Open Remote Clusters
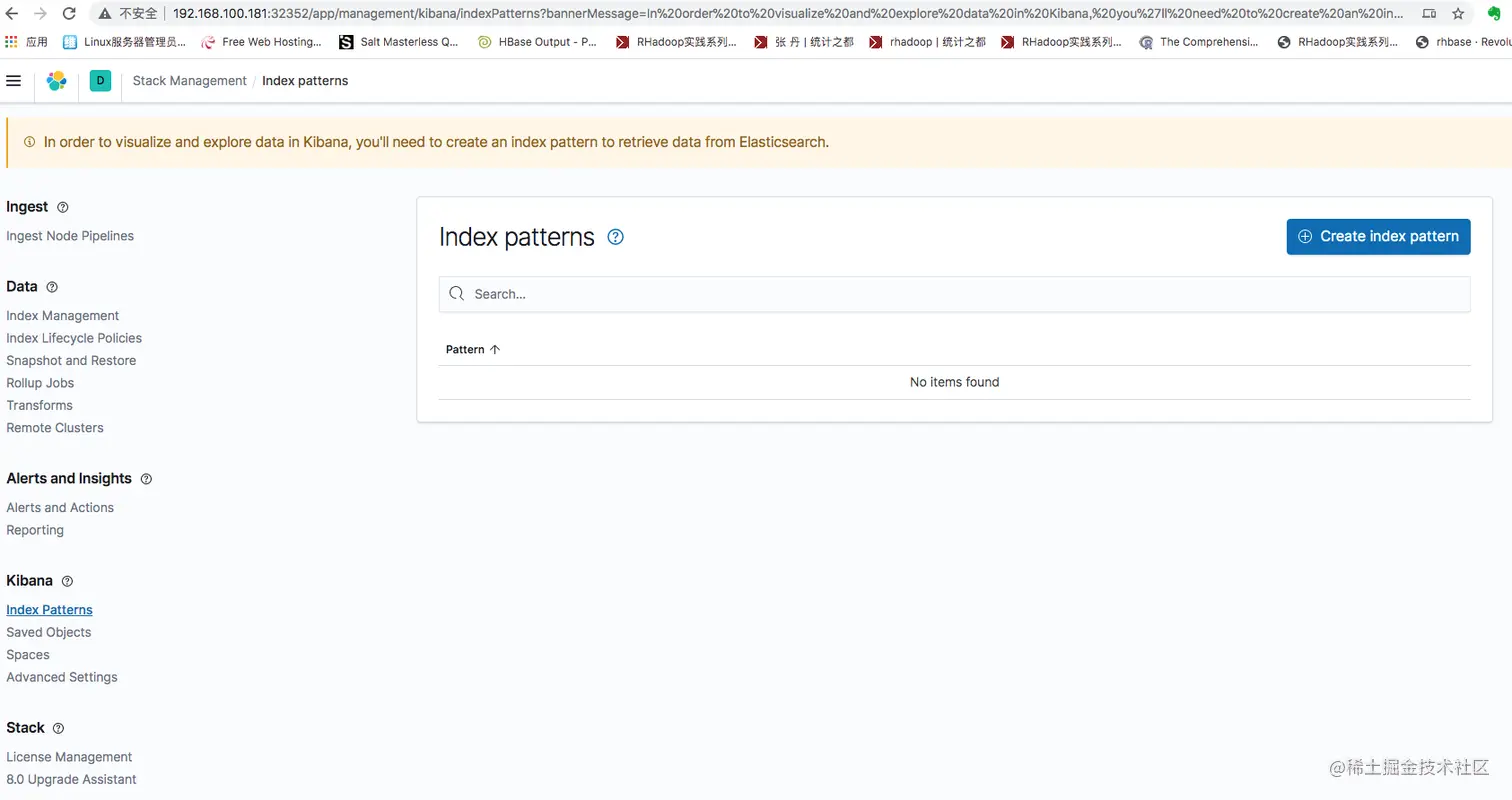Viewport: 1512px width, 800px height. (55, 428)
